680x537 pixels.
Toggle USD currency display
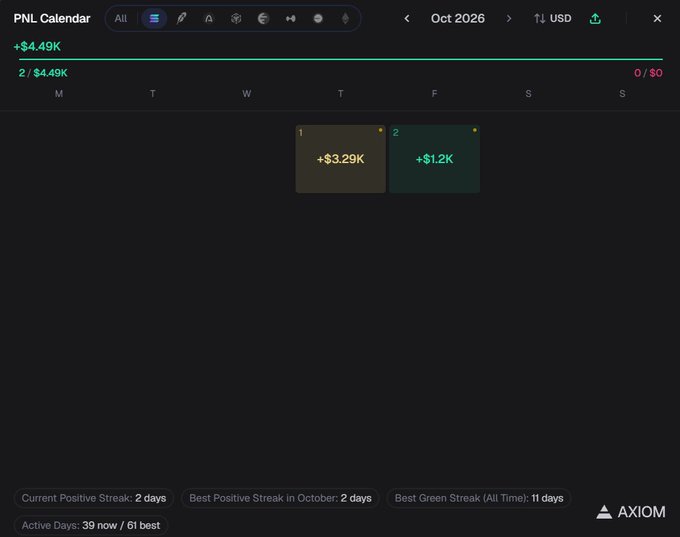click(552, 19)
